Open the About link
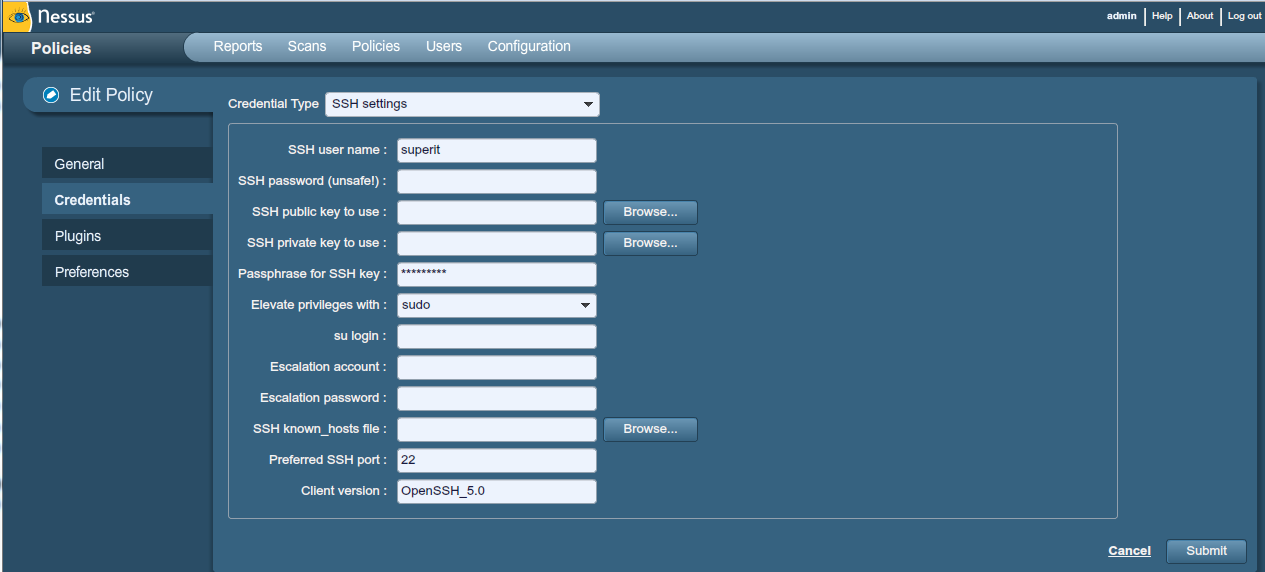The width and height of the screenshot is (1265, 572). point(1200,16)
